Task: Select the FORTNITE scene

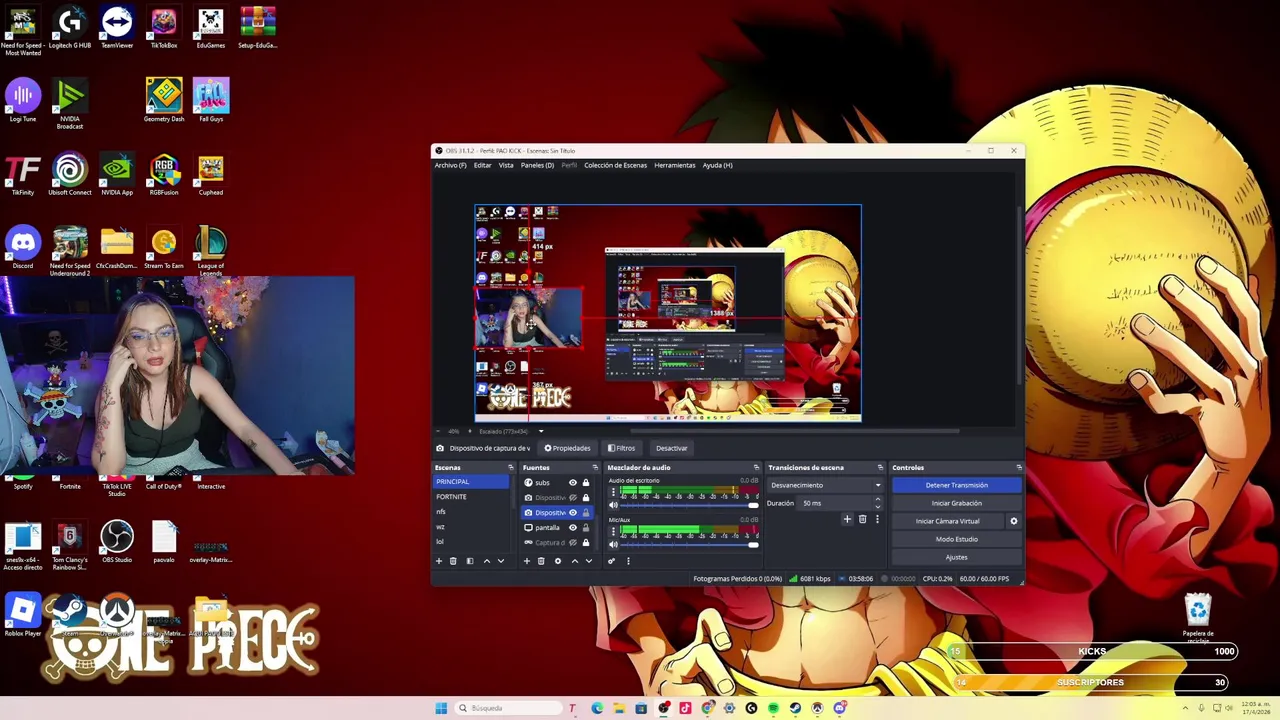Action: pyautogui.click(x=471, y=497)
